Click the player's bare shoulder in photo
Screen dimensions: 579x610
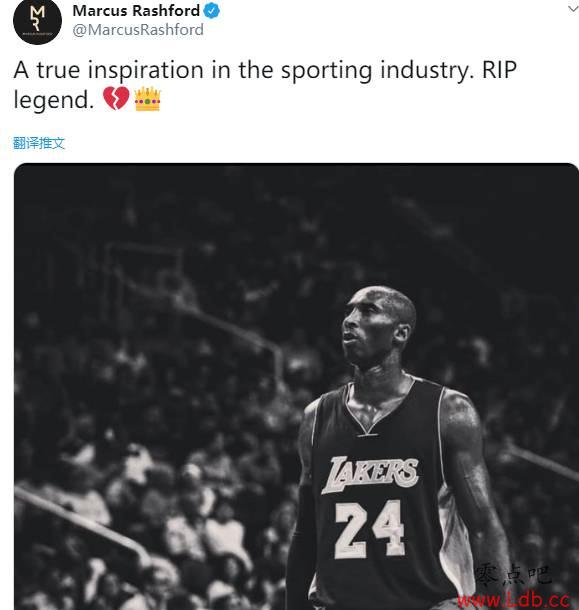click(x=461, y=410)
